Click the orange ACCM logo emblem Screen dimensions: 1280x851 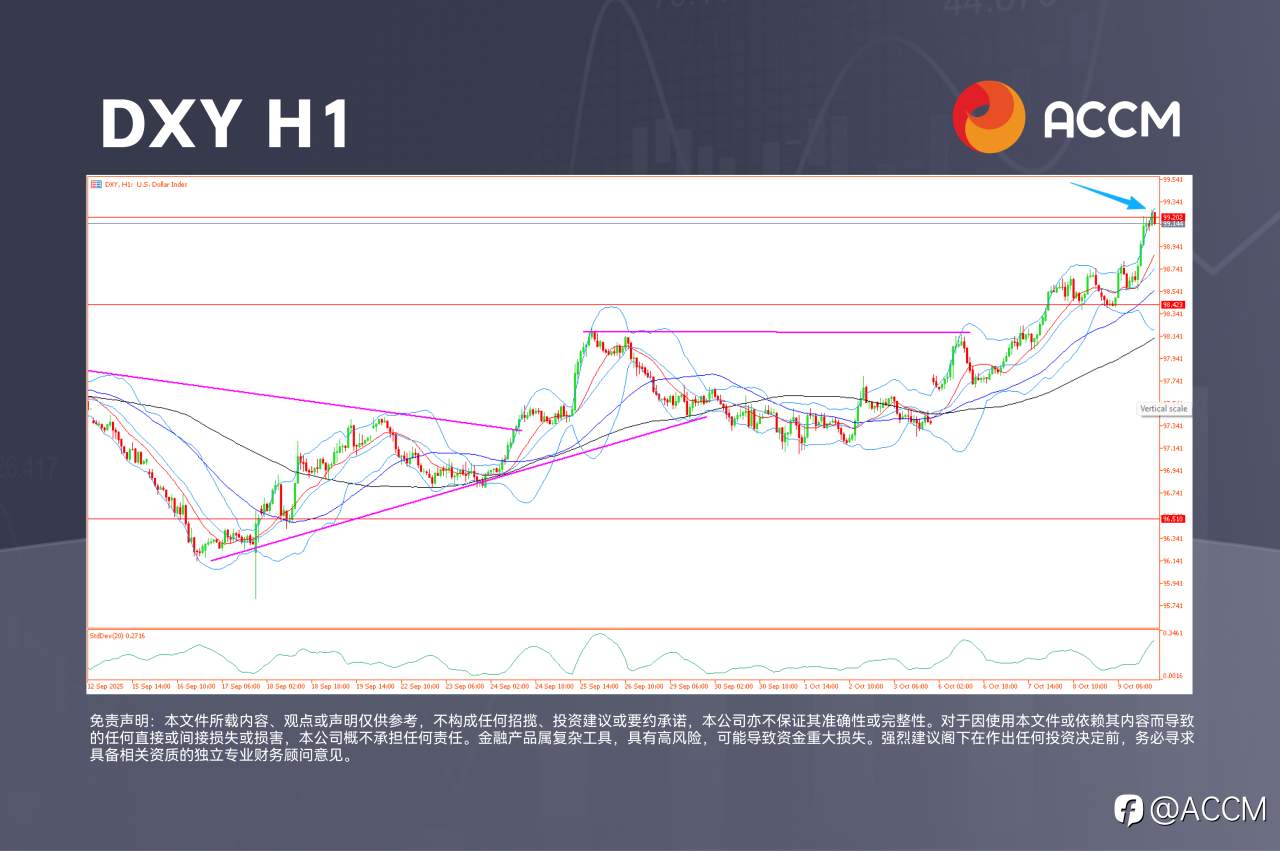point(989,117)
